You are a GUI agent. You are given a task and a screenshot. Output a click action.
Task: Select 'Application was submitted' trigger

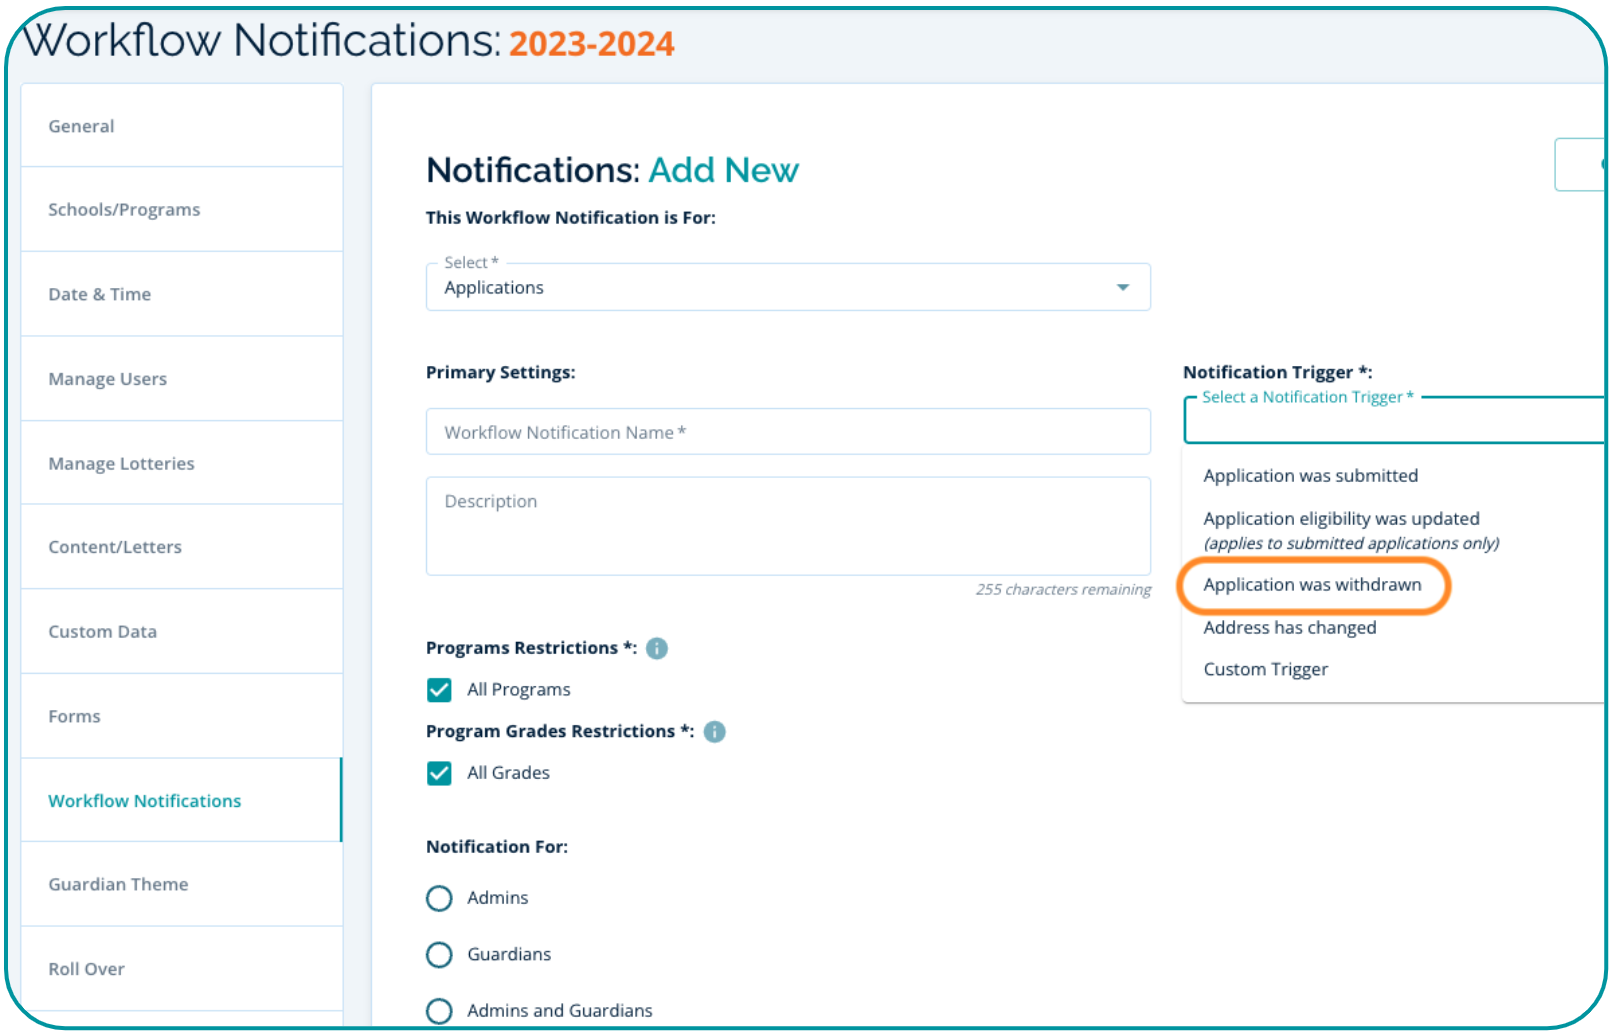click(x=1310, y=476)
